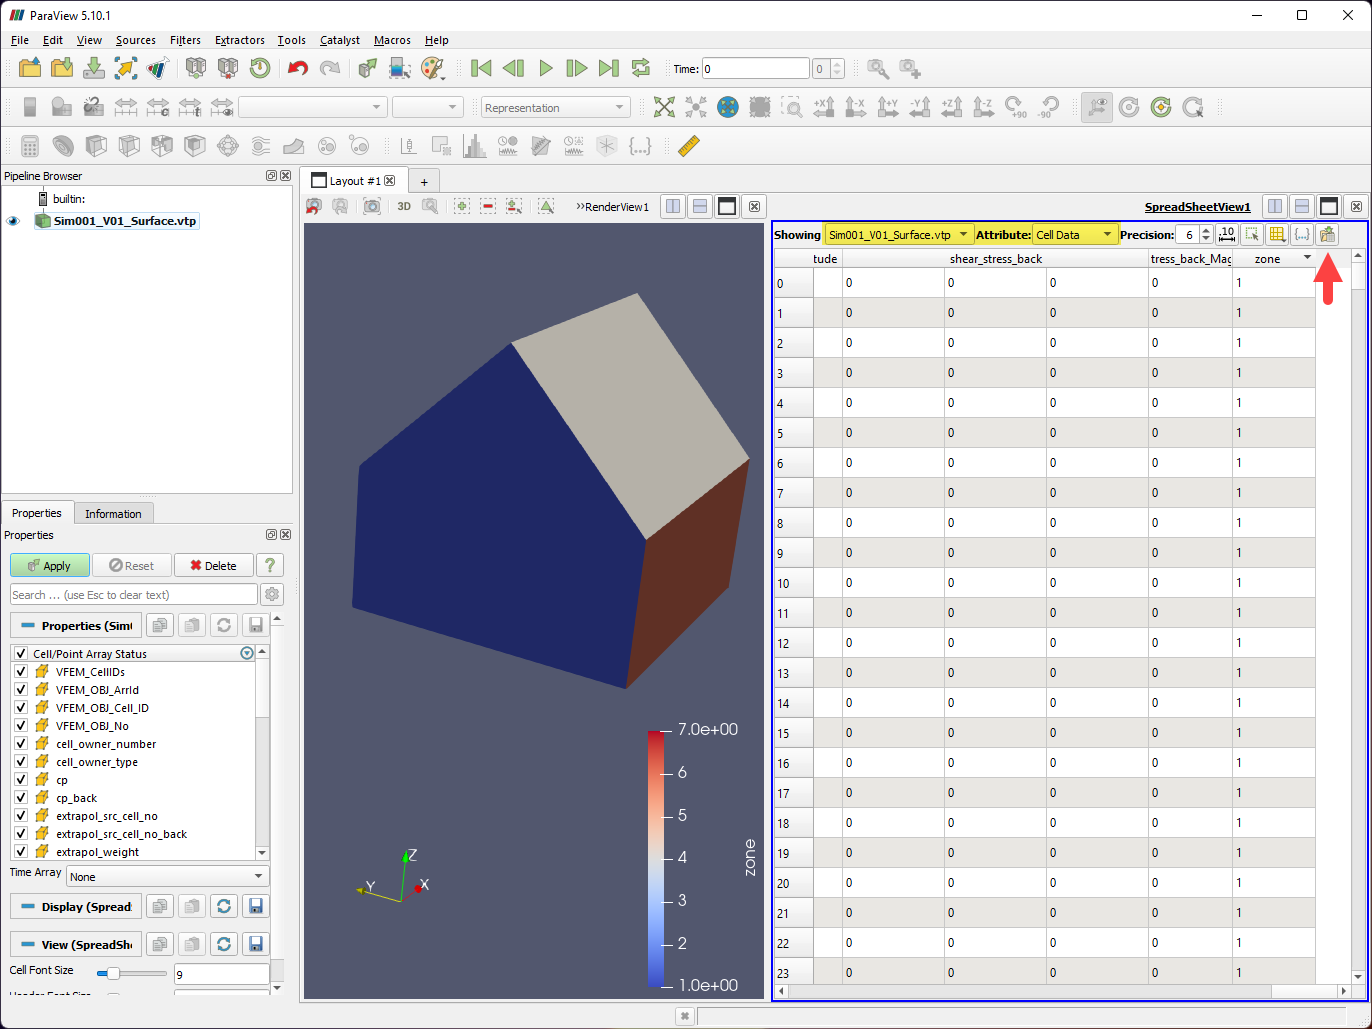The image size is (1372, 1029).
Task: Click the Apply button
Action: (x=49, y=564)
